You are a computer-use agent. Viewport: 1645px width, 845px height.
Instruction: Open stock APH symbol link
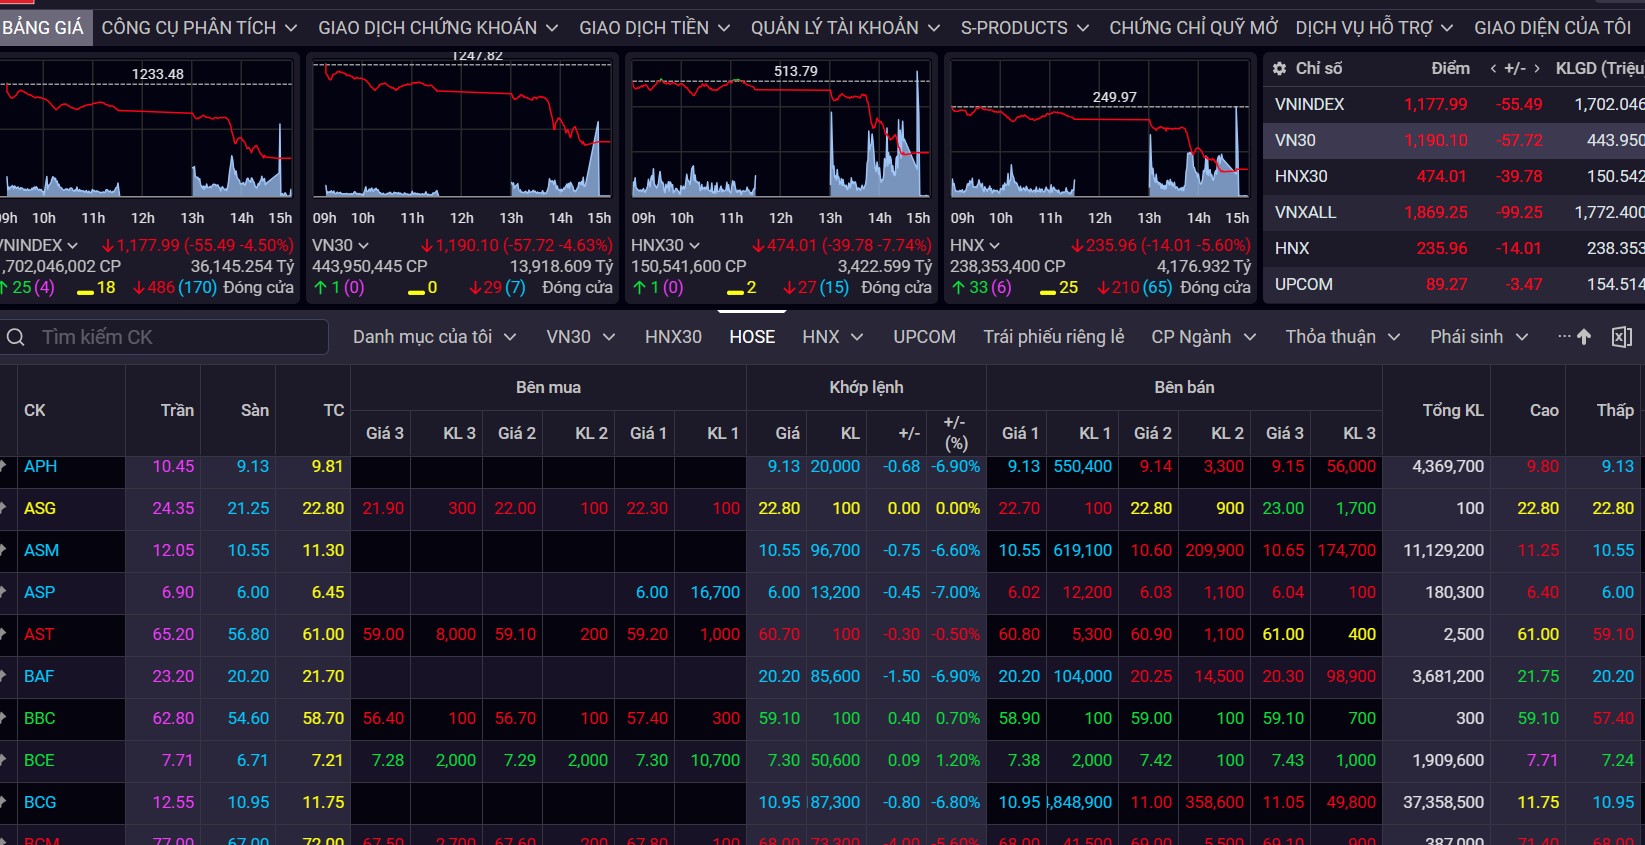point(41,466)
